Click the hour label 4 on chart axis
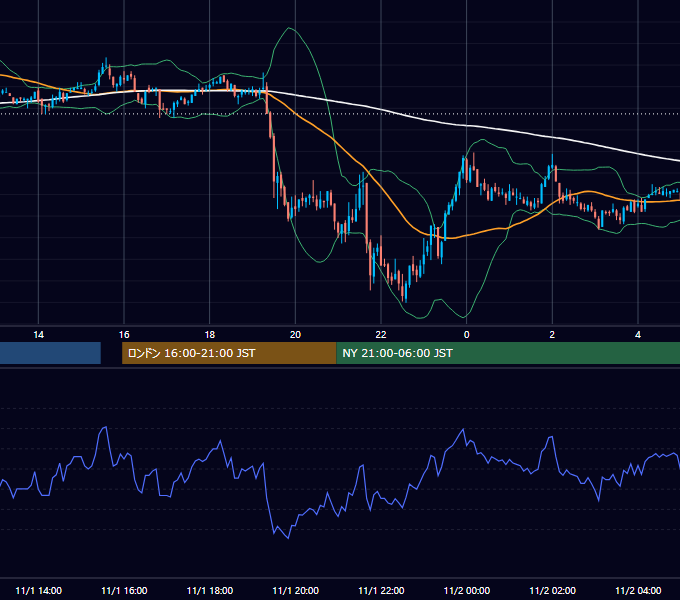680x600 pixels. [638, 335]
